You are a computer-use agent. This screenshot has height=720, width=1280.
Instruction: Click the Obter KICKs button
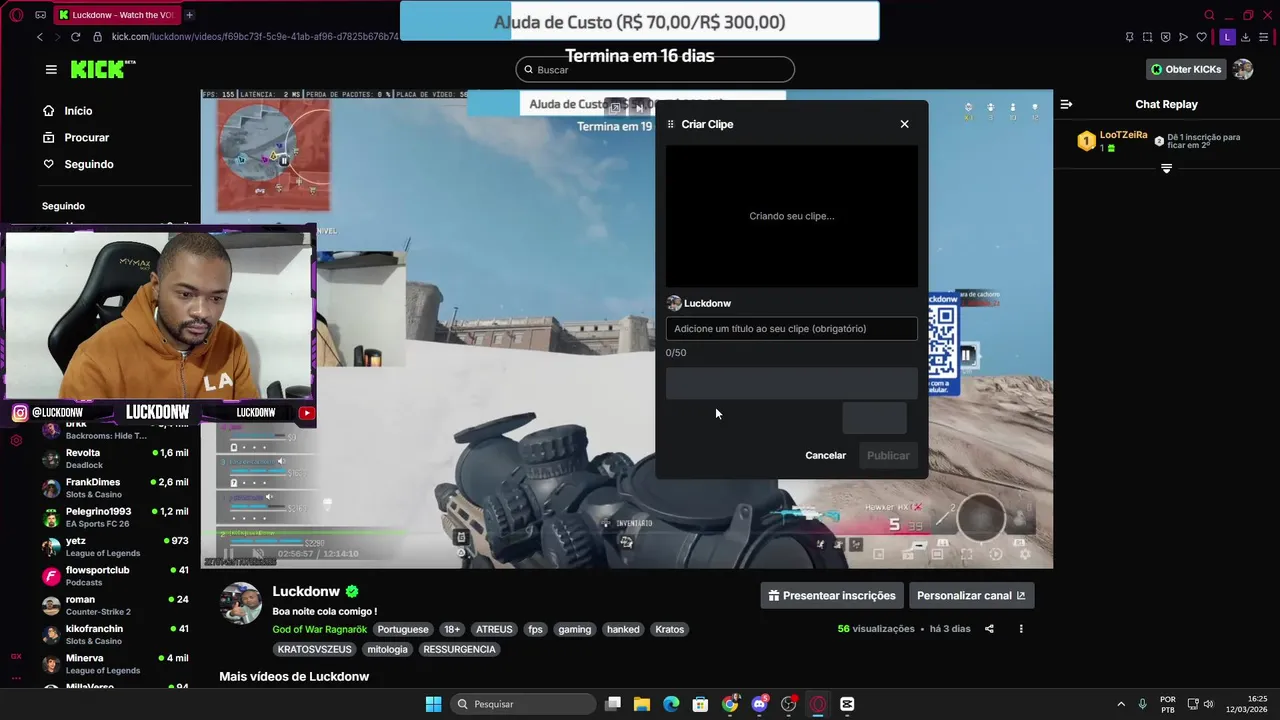(1186, 69)
